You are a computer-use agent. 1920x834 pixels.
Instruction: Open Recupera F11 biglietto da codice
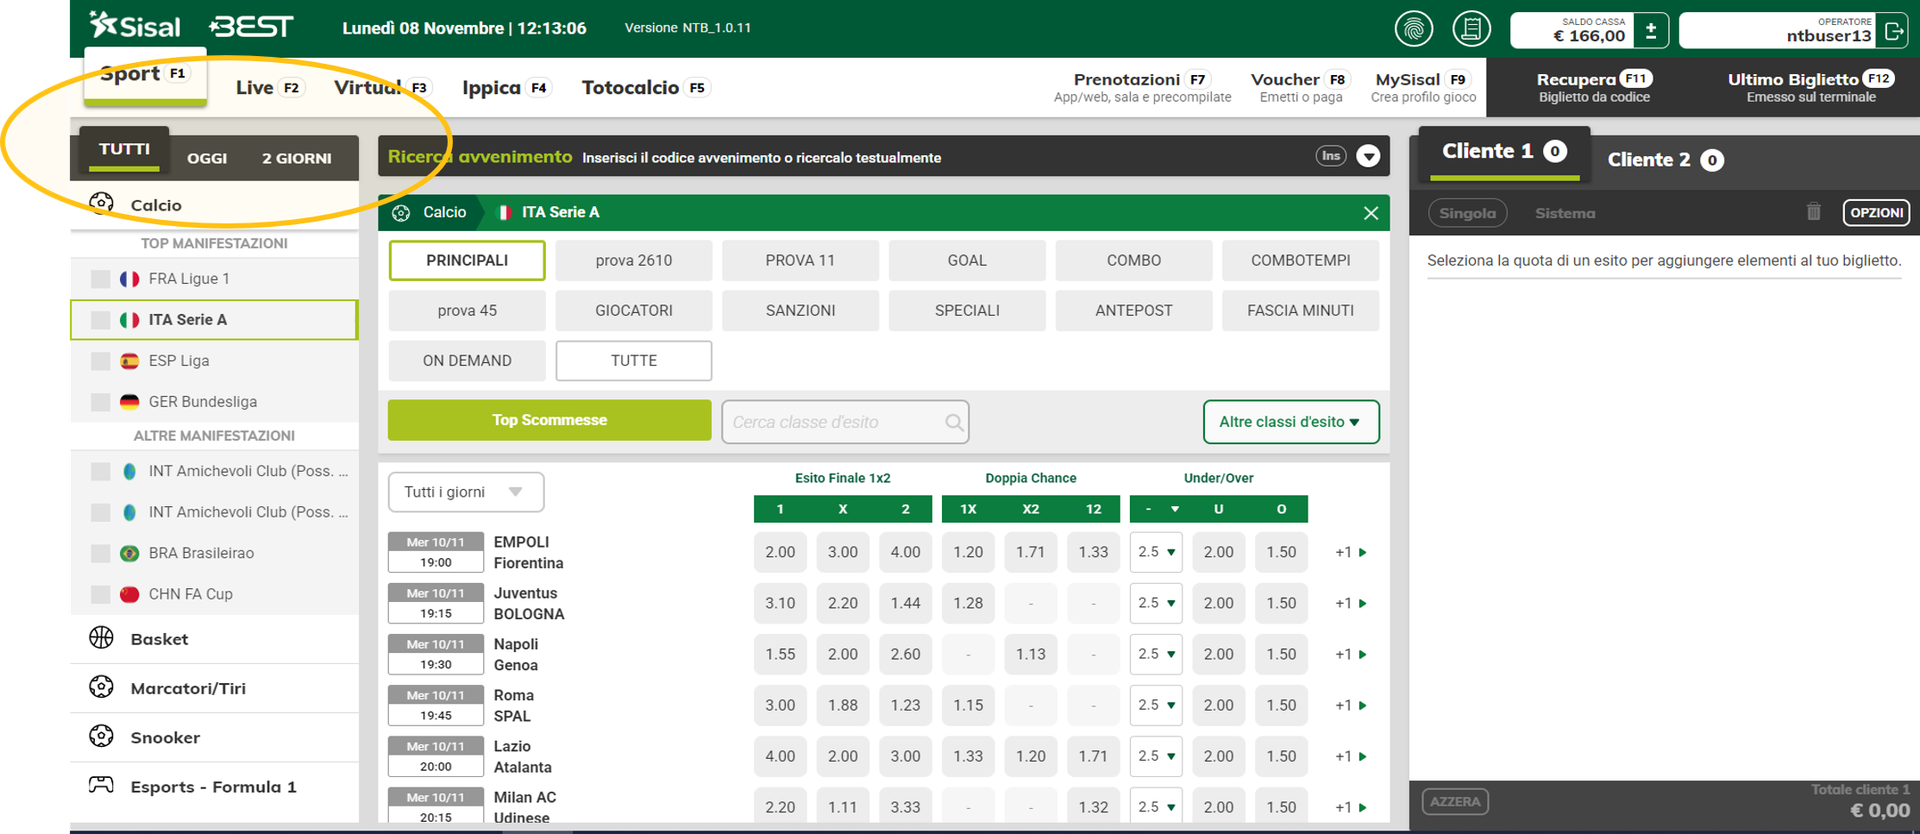tap(1594, 87)
